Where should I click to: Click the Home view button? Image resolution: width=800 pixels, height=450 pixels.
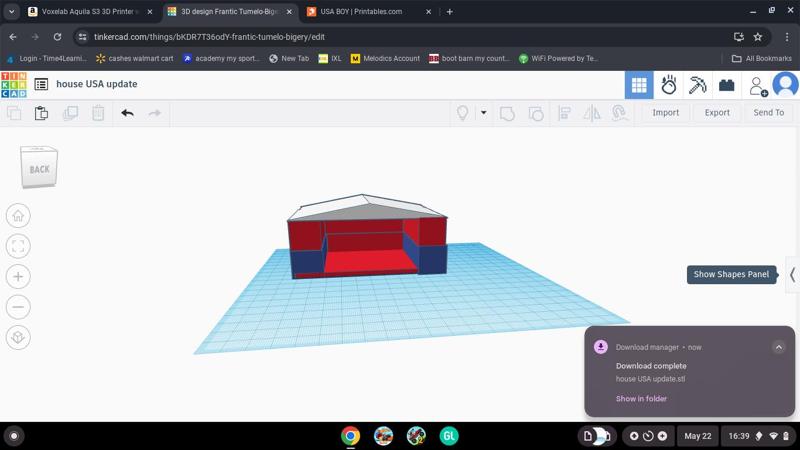(18, 216)
